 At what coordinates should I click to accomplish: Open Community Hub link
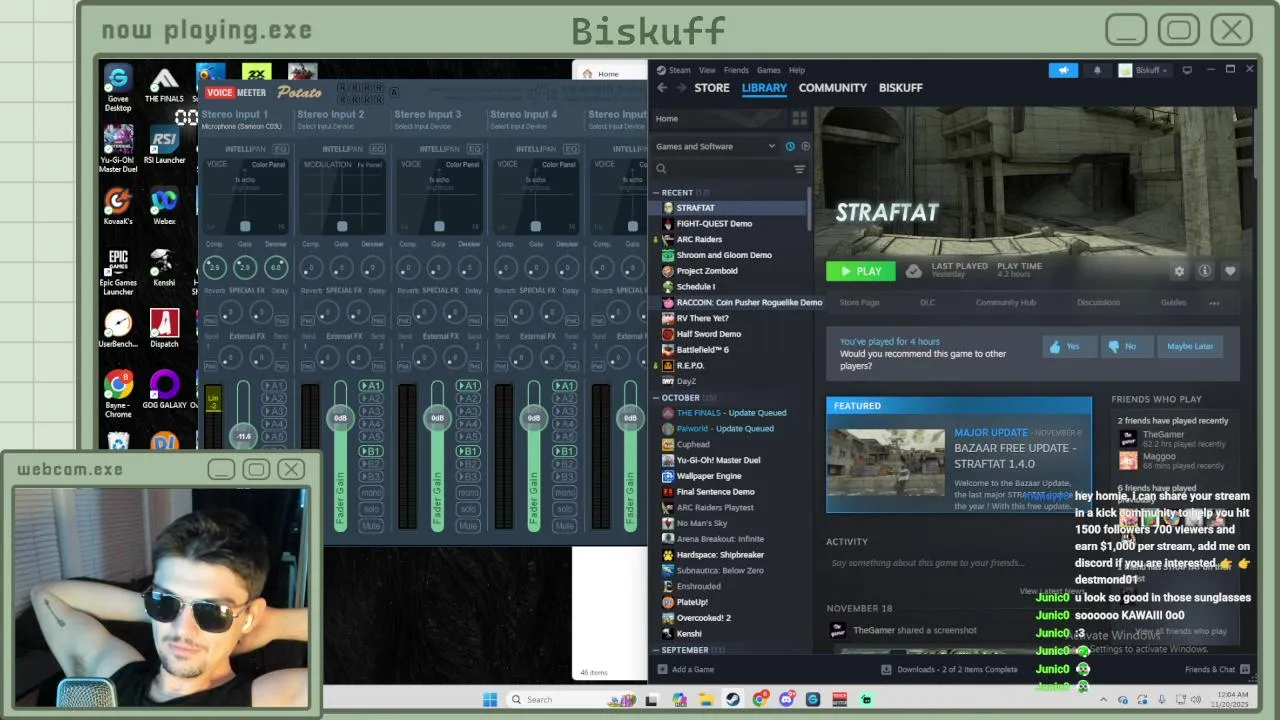pos(1005,303)
